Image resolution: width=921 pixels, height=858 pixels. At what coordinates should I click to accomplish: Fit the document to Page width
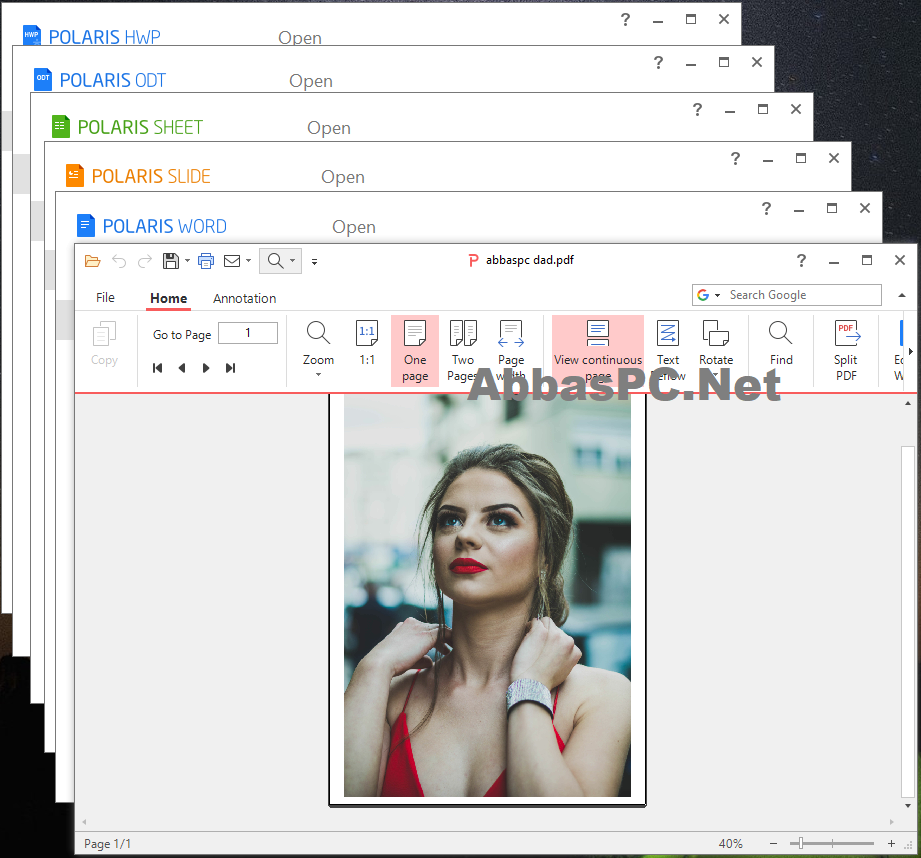511,351
